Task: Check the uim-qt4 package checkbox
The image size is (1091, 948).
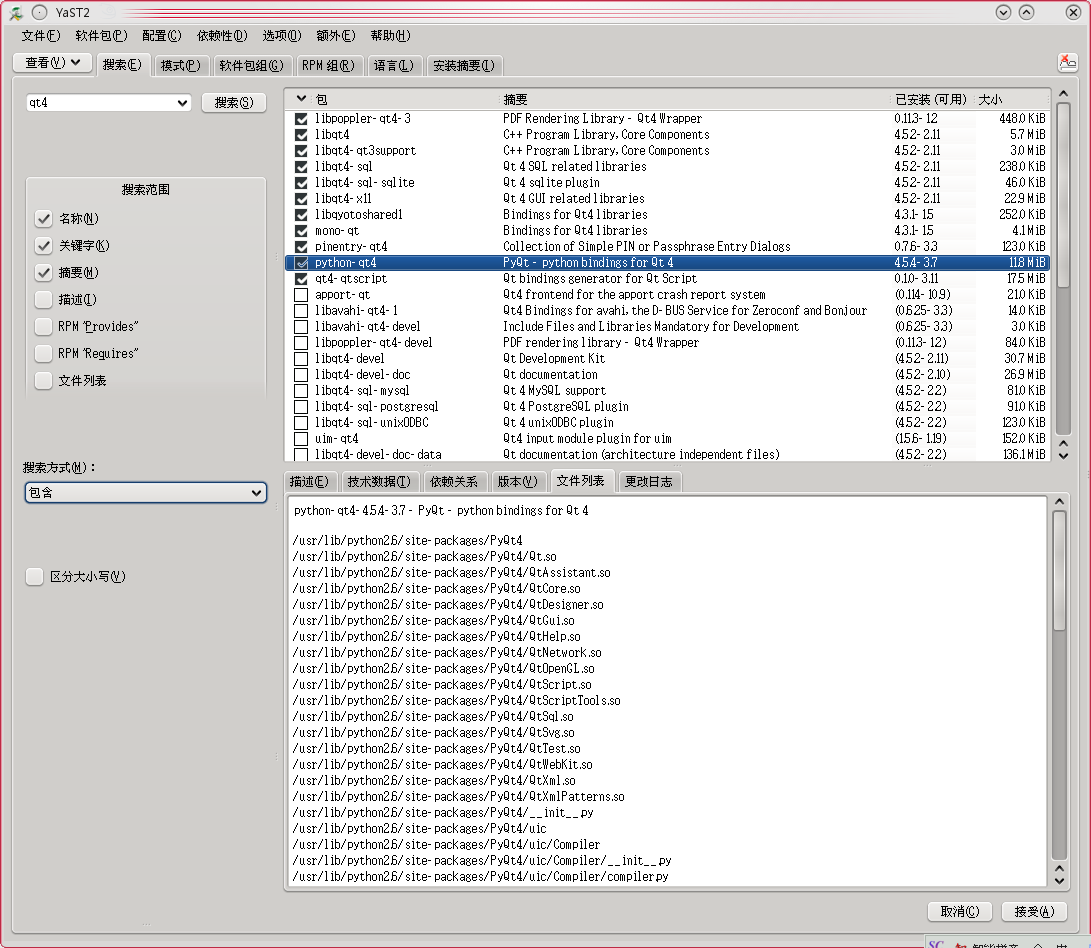Action: pos(301,439)
